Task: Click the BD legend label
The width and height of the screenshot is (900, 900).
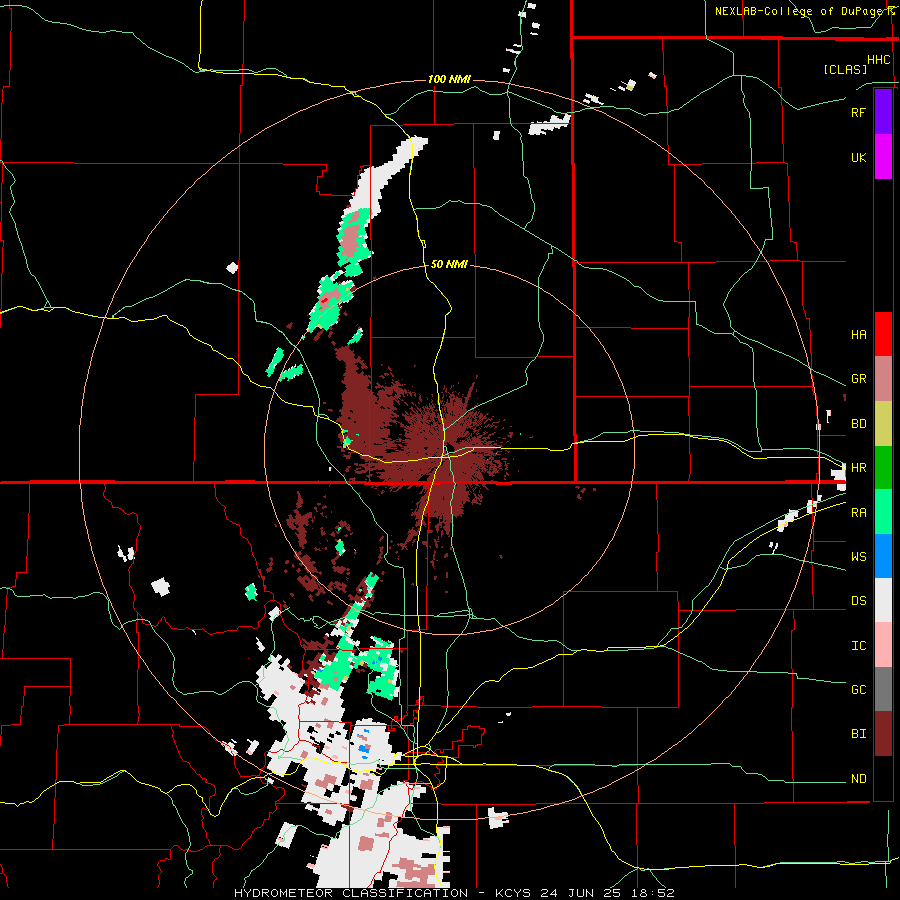Action: click(858, 424)
